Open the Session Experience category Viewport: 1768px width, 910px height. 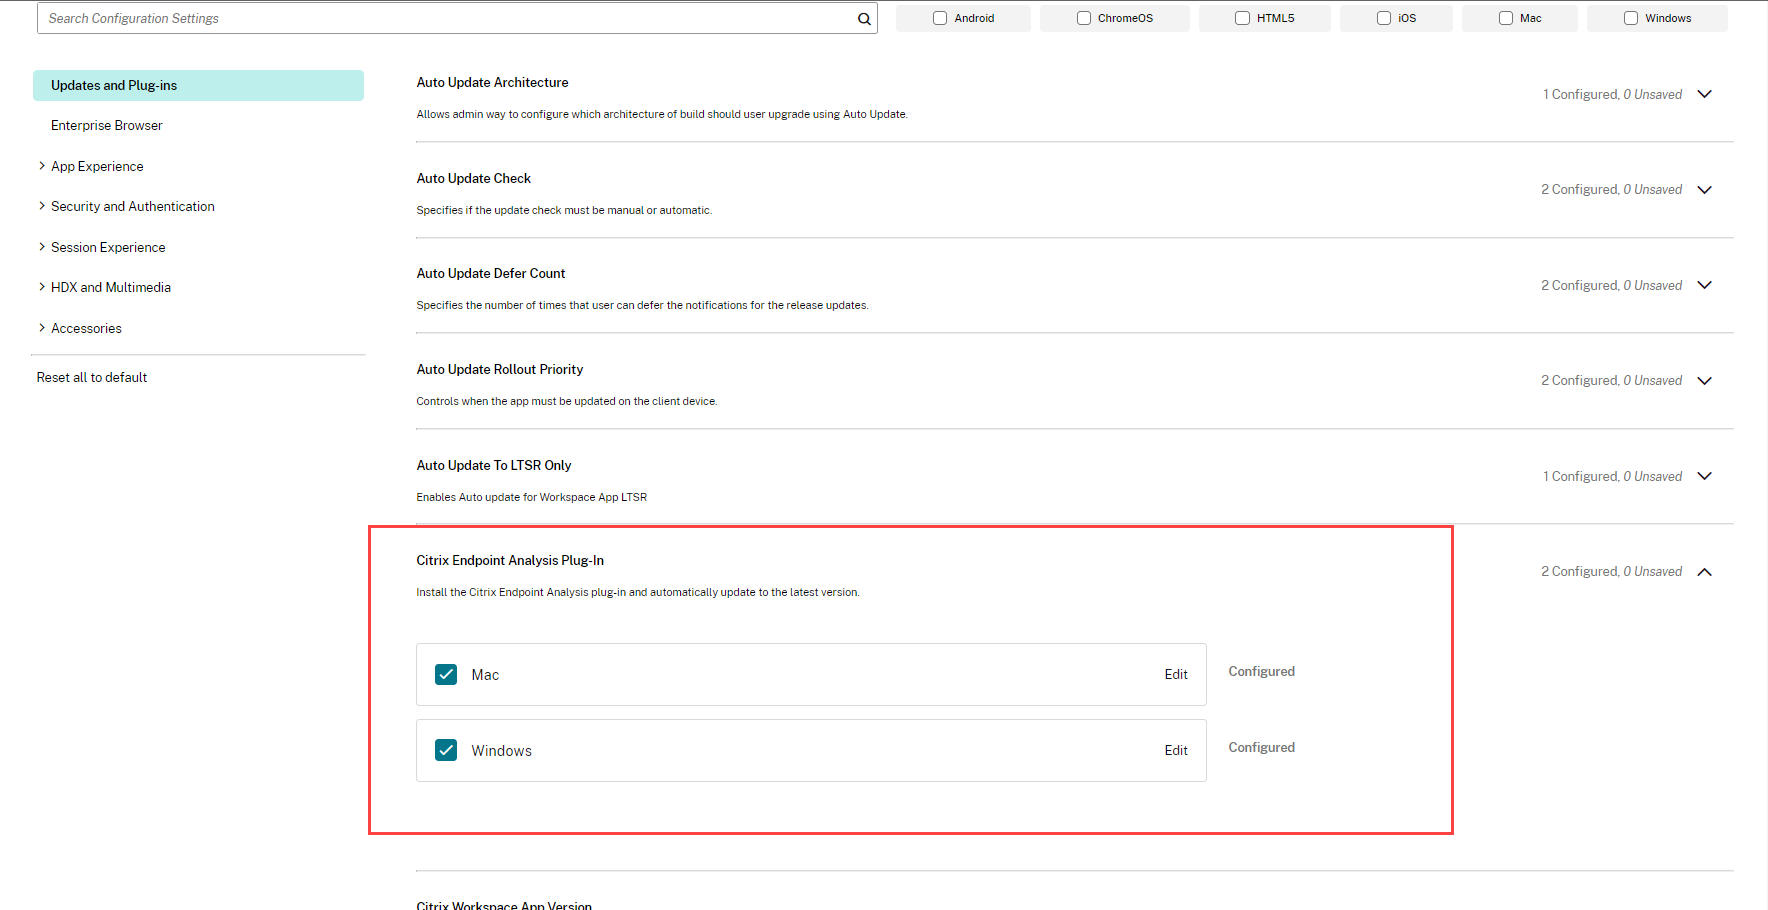coord(108,248)
